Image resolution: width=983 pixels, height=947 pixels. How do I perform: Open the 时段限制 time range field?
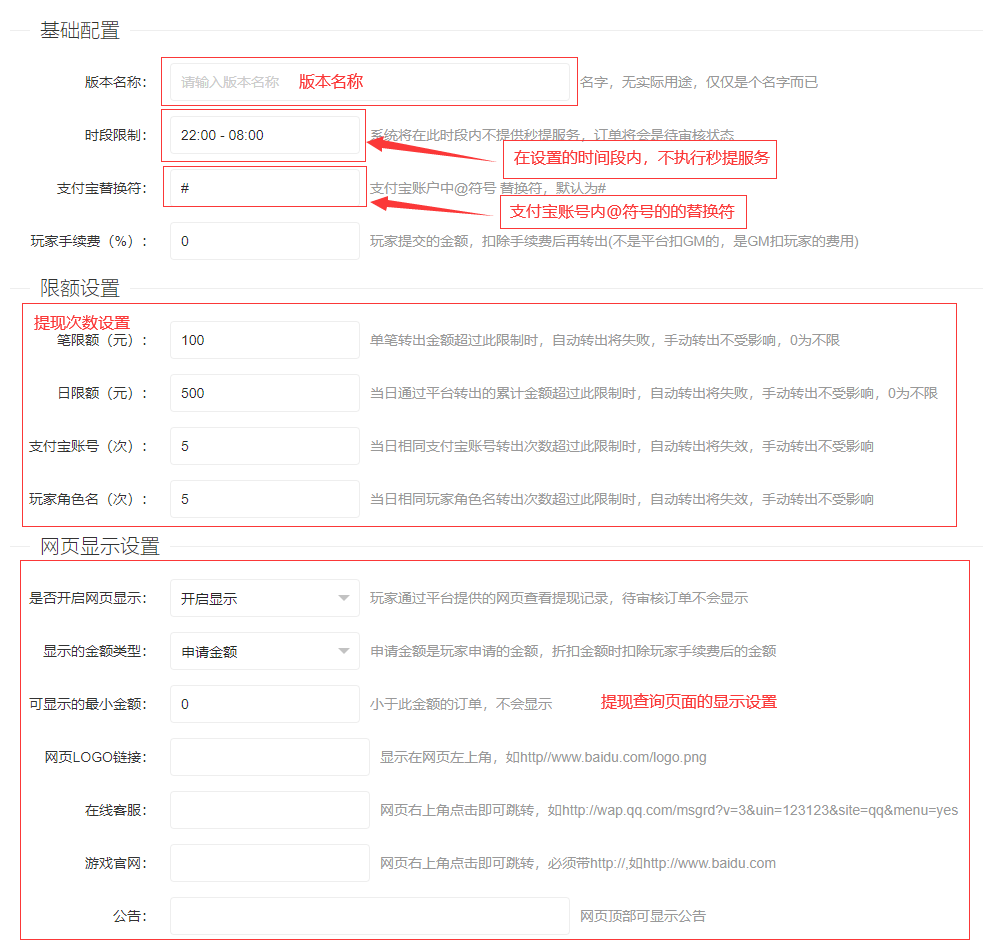point(265,135)
